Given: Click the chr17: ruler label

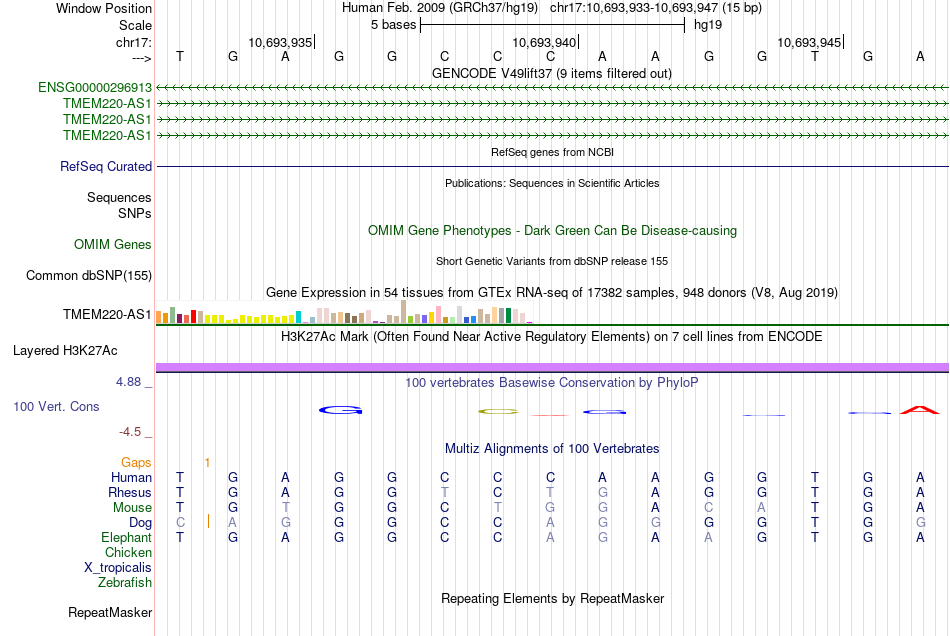Looking at the screenshot, I should tap(133, 42).
